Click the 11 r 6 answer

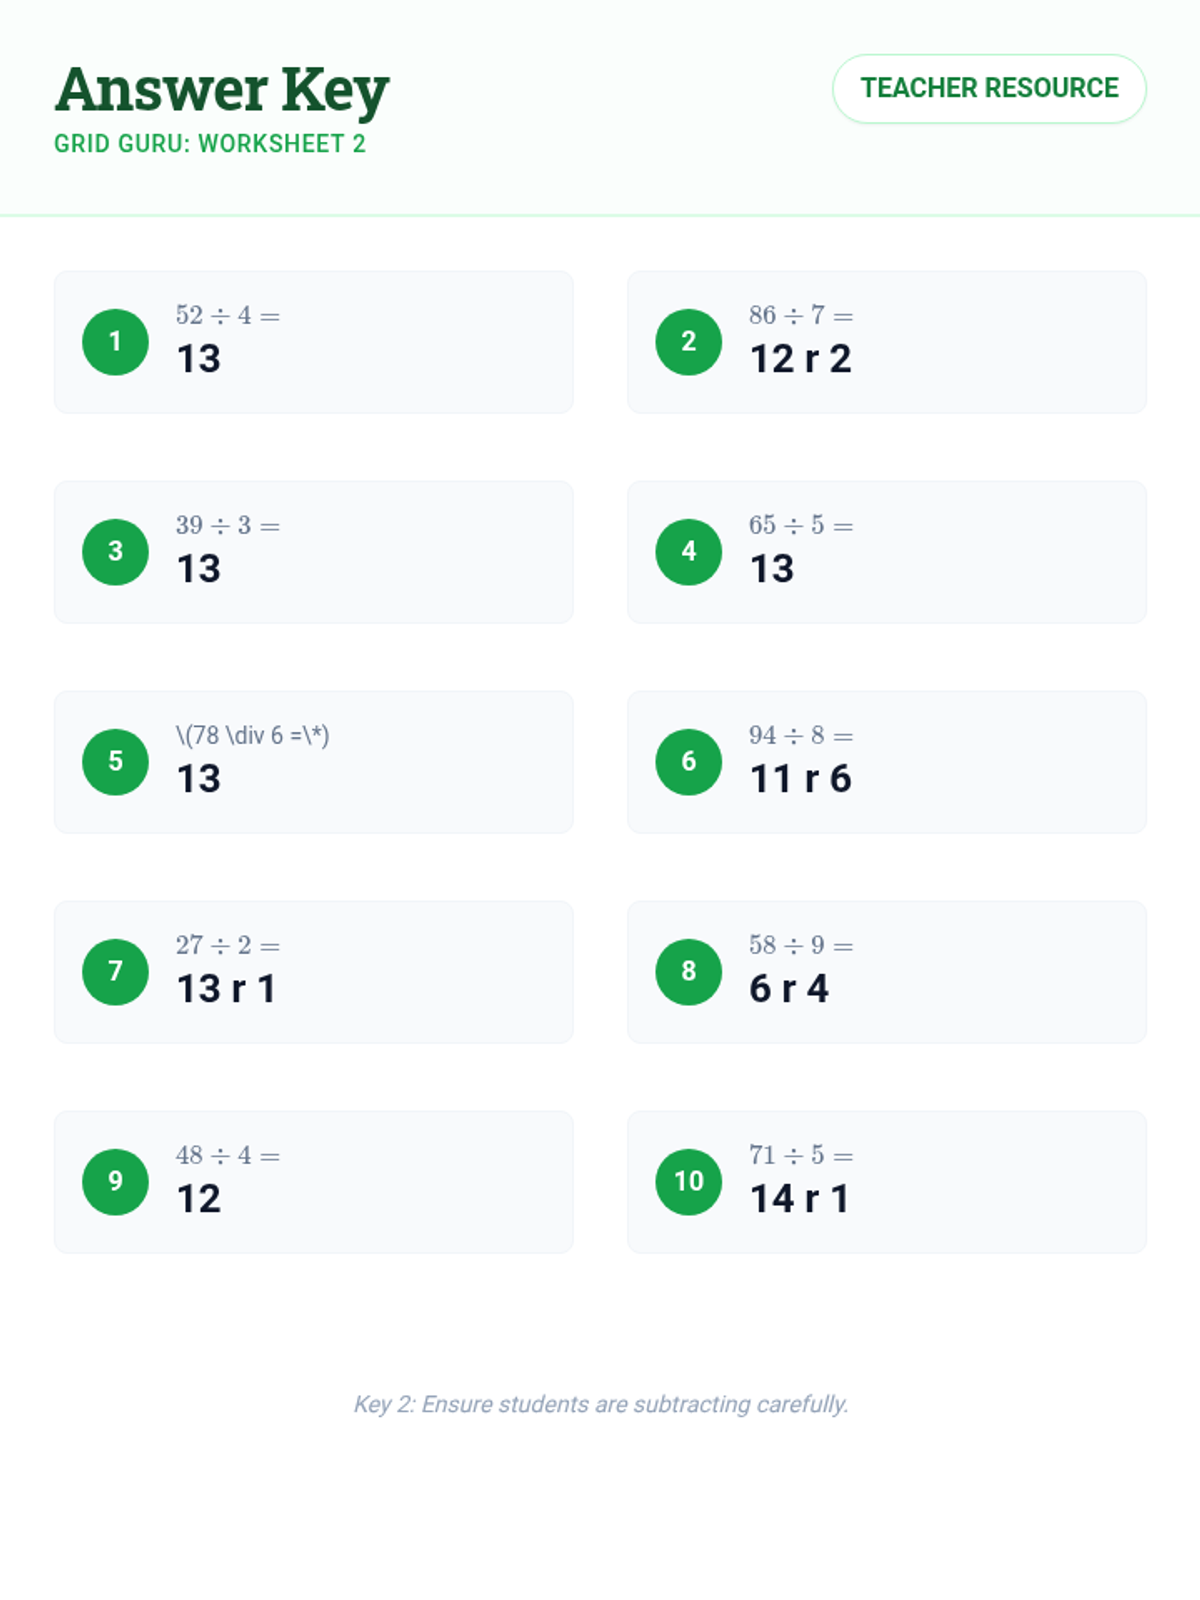(x=801, y=779)
